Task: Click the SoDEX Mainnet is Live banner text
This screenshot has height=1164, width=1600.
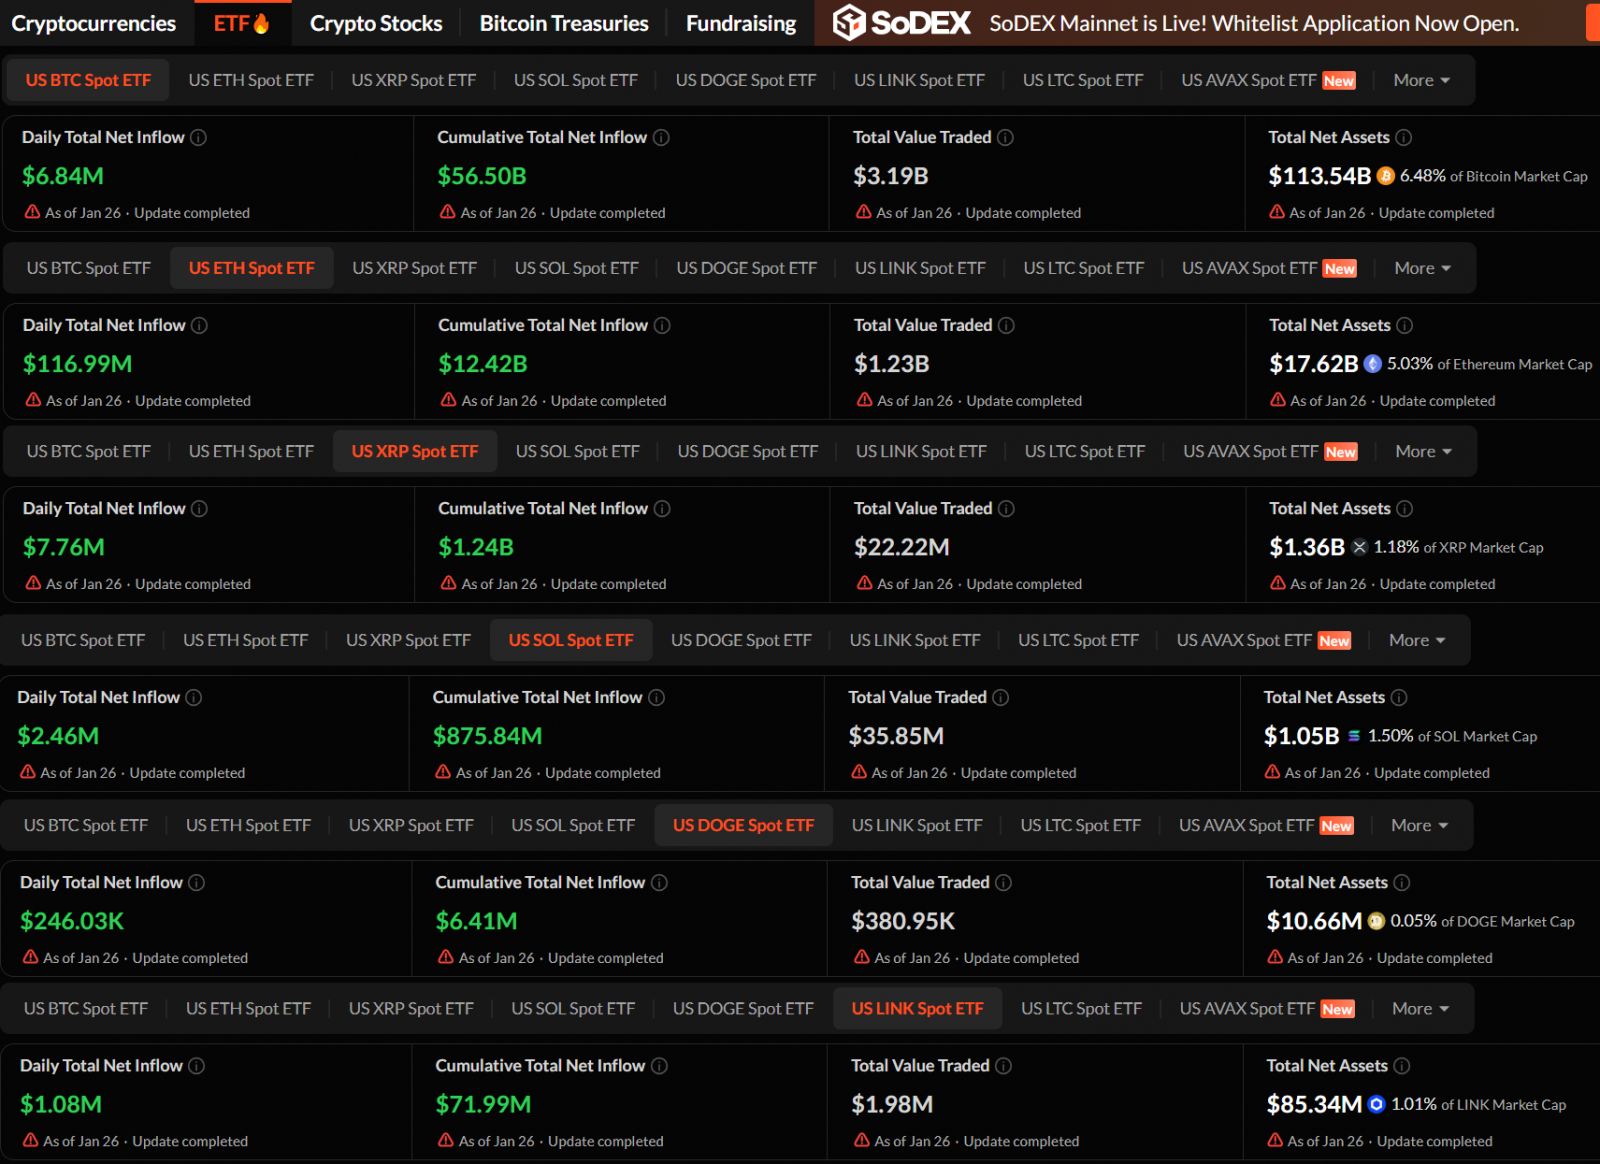Action: point(1253,23)
